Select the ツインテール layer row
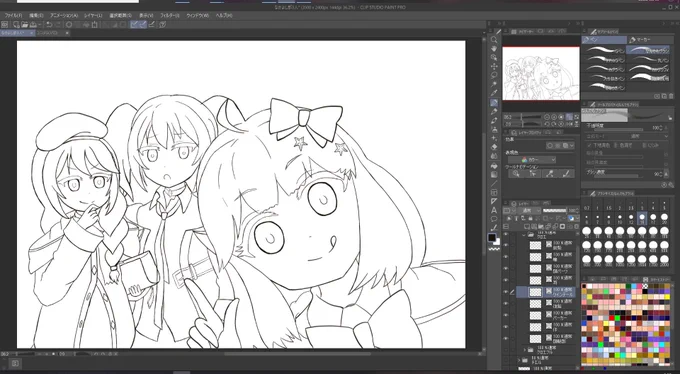The image size is (680, 374). point(546,292)
